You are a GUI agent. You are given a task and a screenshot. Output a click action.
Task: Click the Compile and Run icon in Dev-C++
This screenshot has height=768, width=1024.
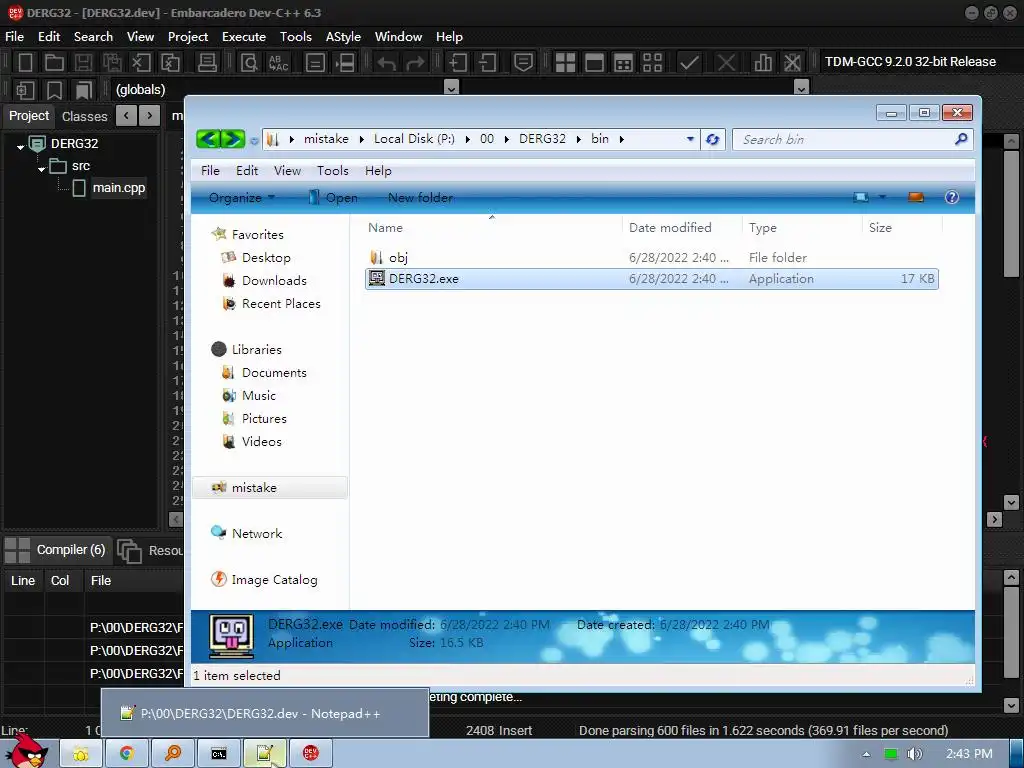coord(624,62)
